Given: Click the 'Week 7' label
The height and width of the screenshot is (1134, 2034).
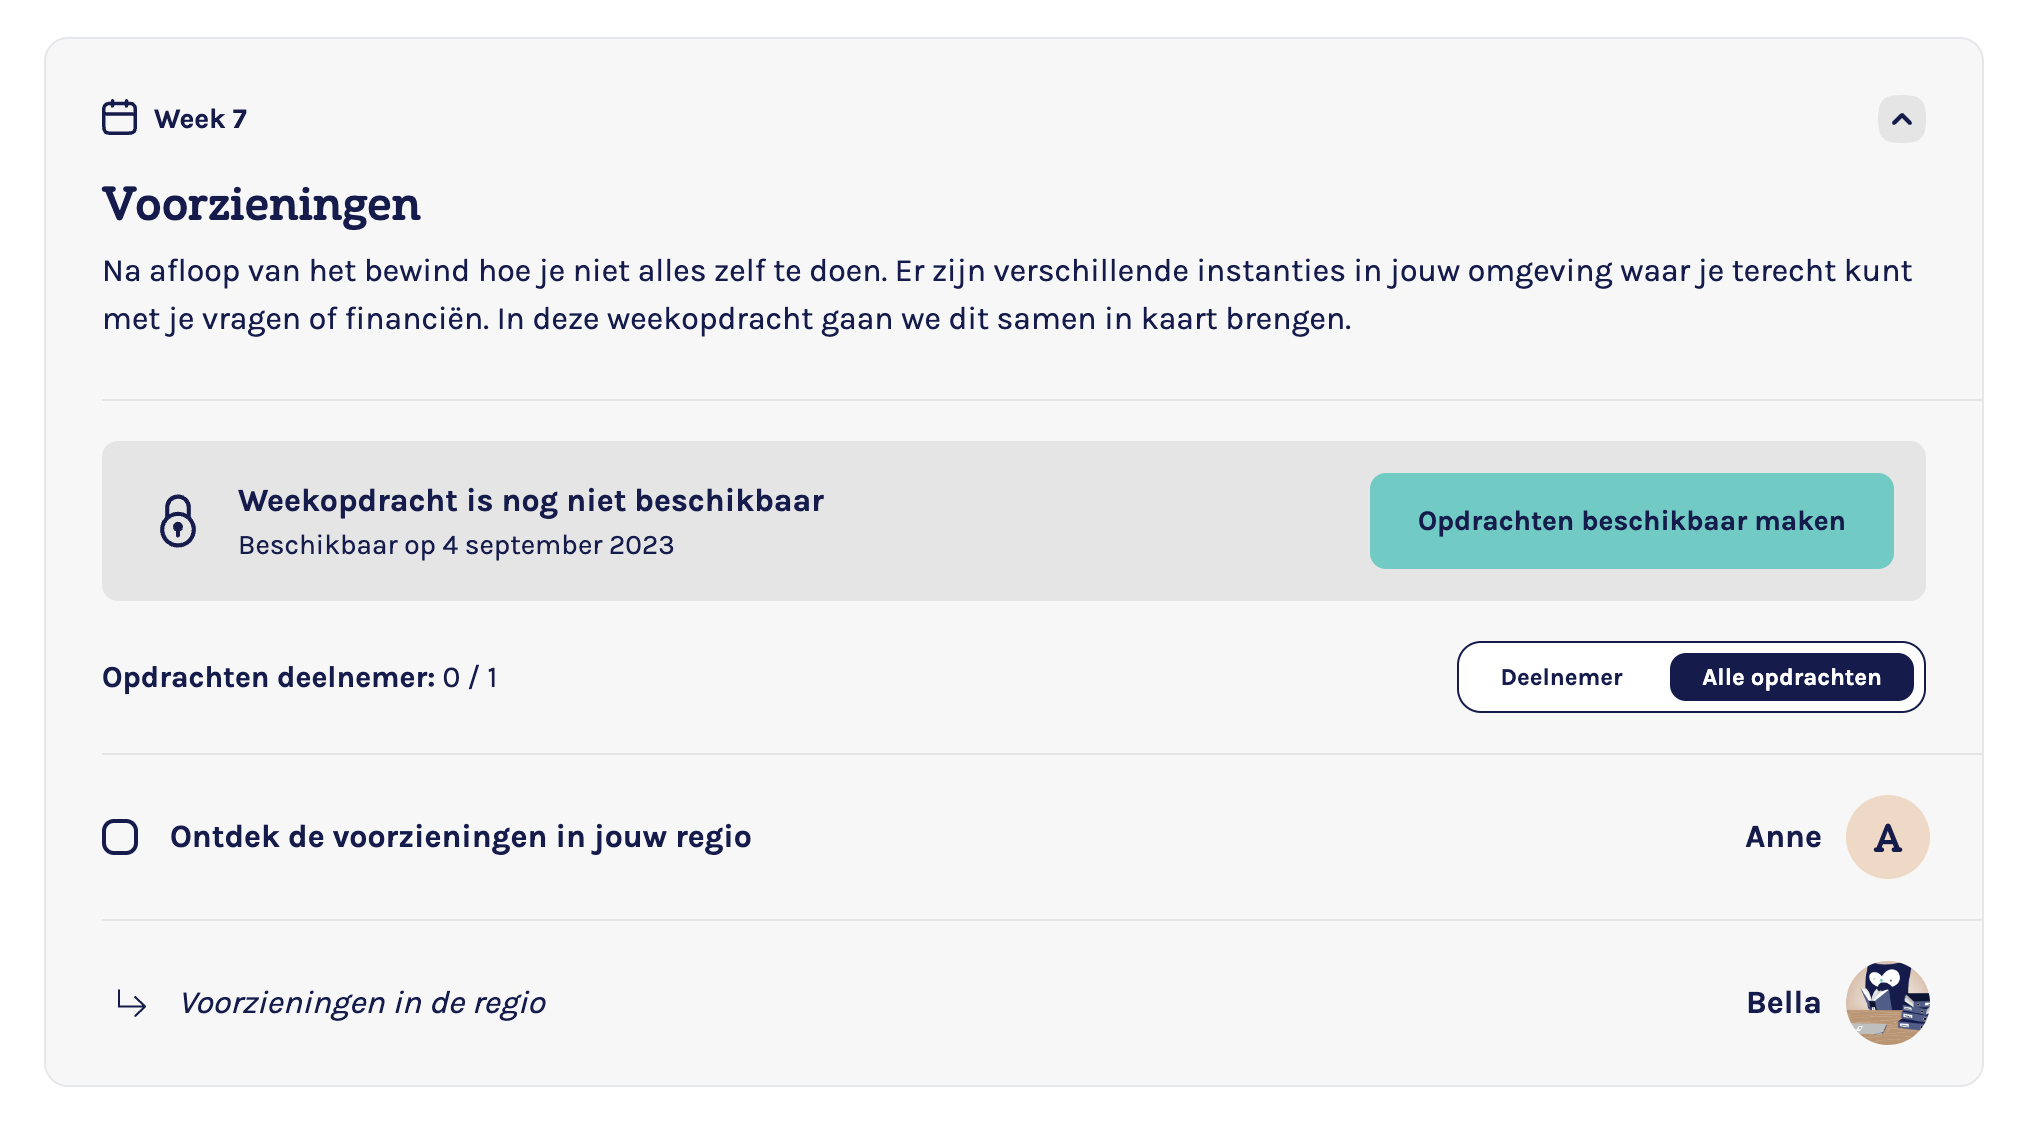Looking at the screenshot, I should [200, 119].
